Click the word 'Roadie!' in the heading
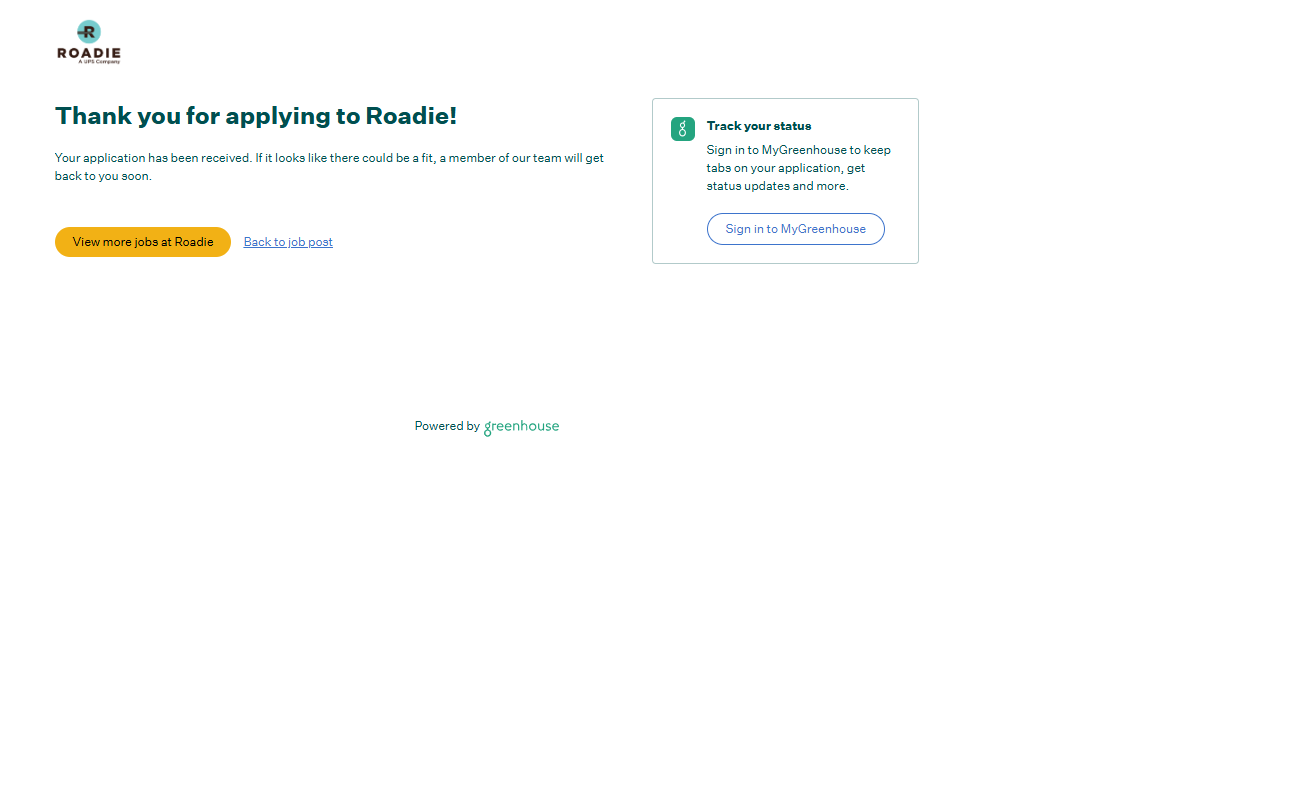This screenshot has width=1297, height=785. click(411, 116)
